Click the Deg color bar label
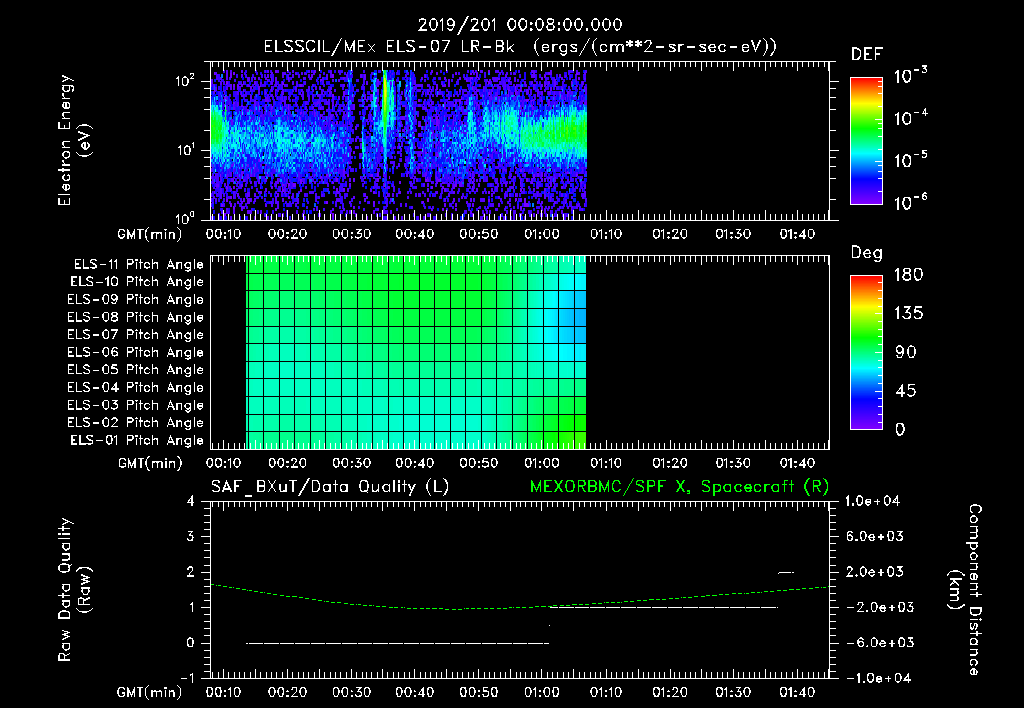 click(x=867, y=253)
